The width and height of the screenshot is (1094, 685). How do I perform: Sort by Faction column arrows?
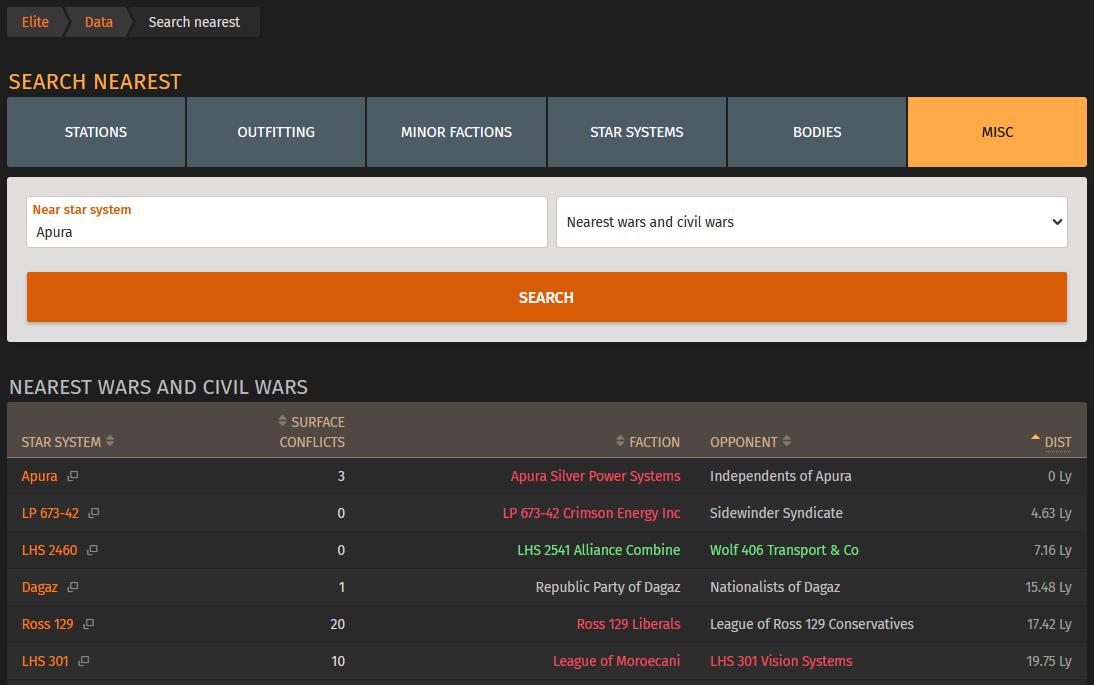[620, 442]
